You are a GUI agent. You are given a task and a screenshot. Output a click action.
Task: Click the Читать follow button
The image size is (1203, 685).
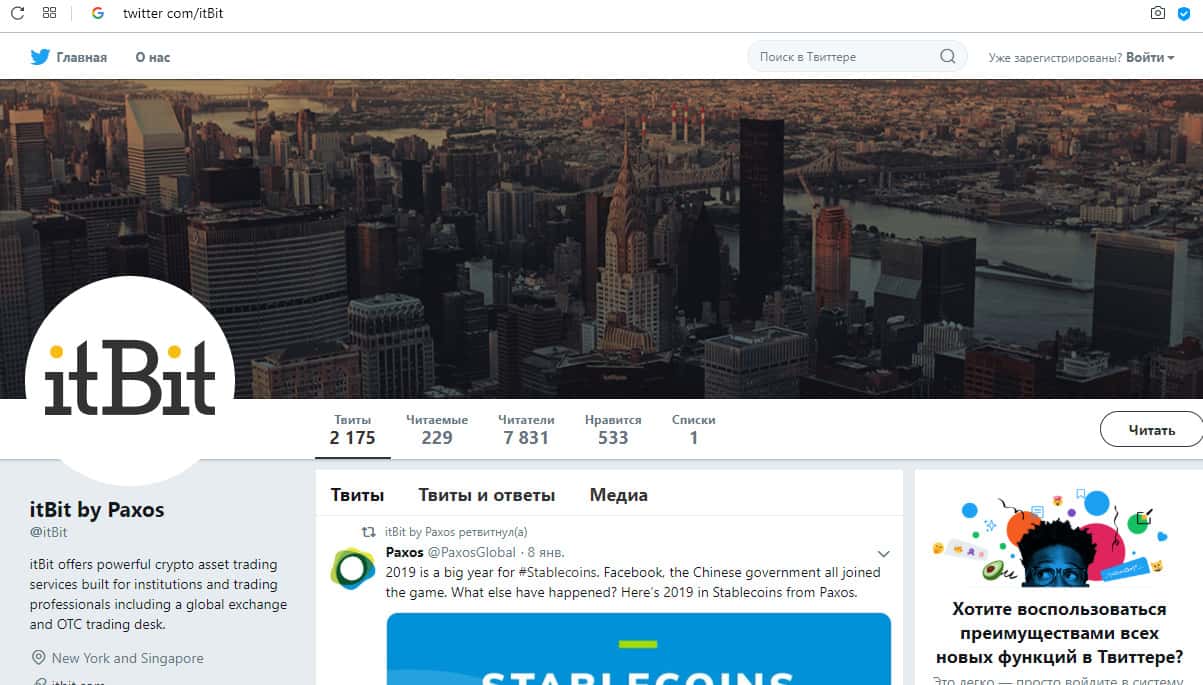pos(1151,430)
